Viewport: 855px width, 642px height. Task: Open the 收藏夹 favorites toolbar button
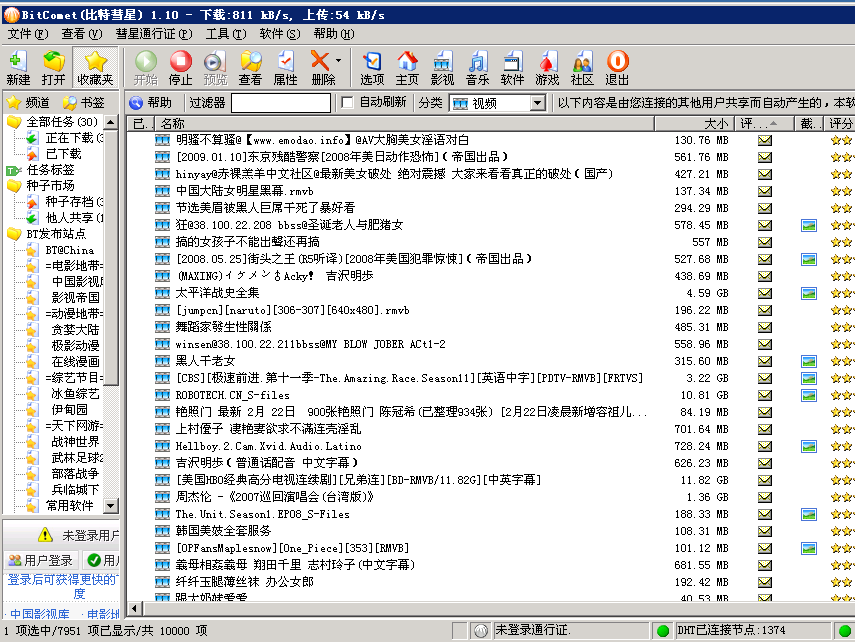[x=95, y=68]
